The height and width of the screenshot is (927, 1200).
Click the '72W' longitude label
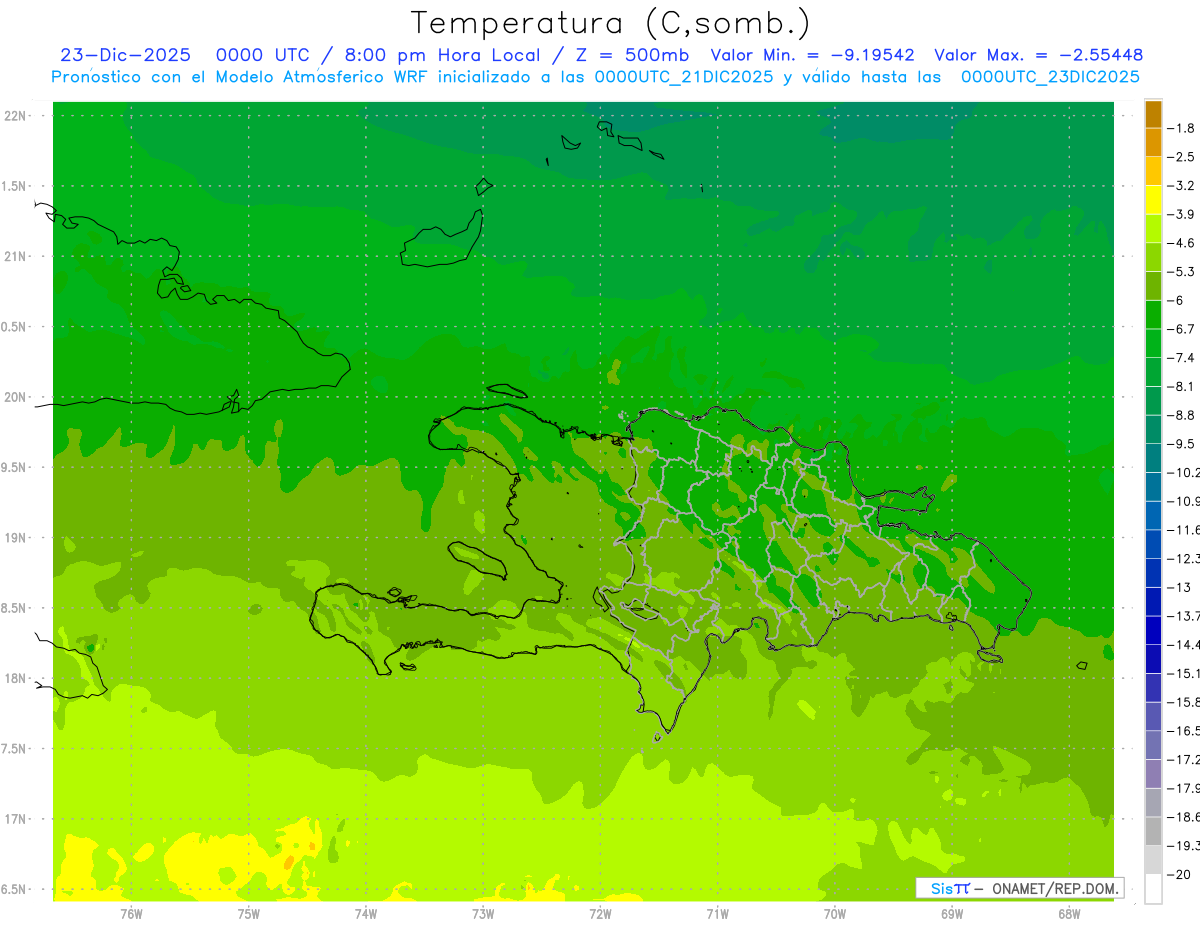point(600,914)
